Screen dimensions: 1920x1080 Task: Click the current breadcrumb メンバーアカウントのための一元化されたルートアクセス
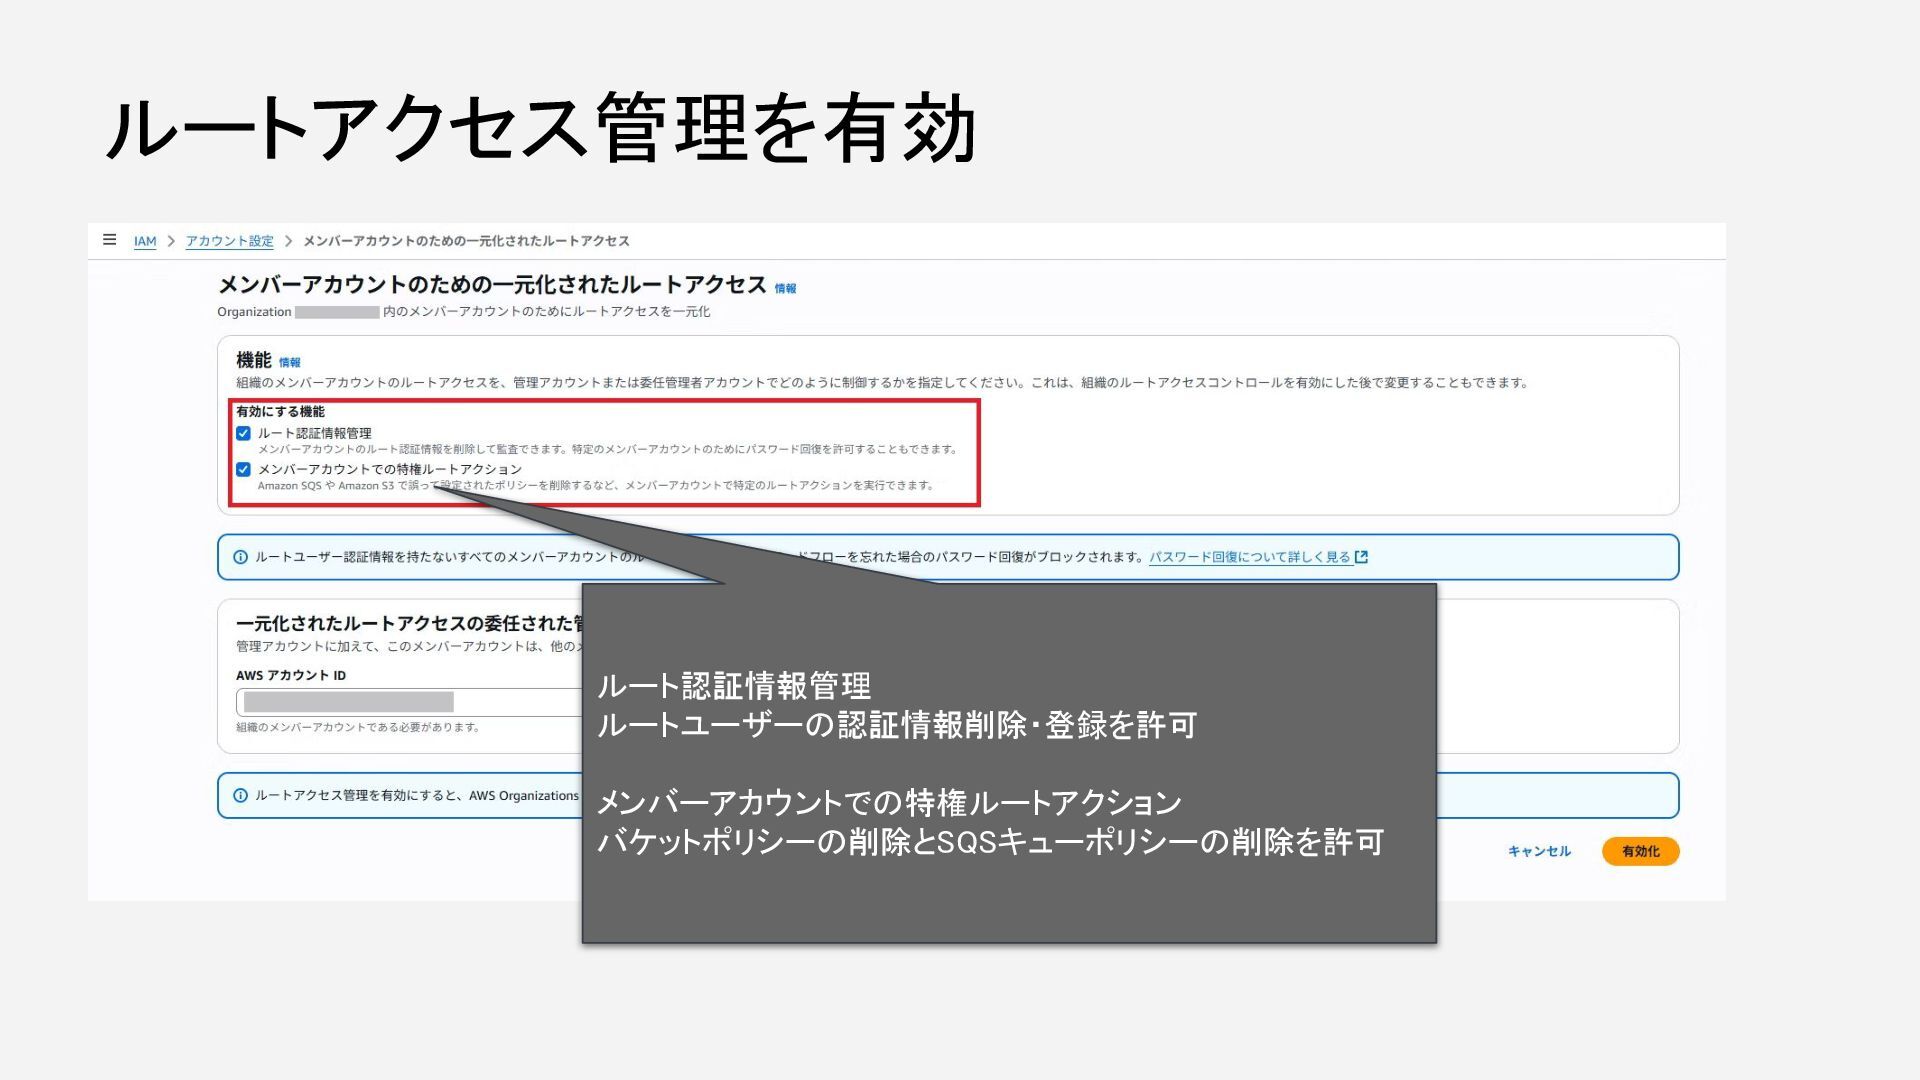pos(466,241)
